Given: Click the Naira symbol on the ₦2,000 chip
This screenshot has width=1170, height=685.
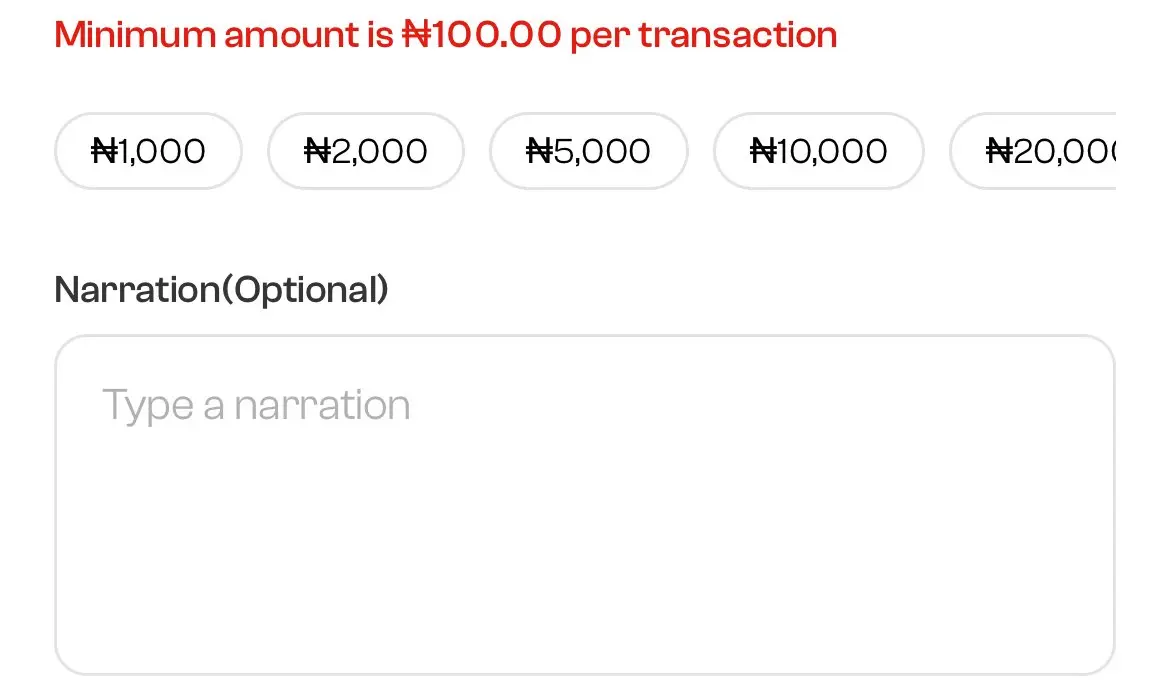Looking at the screenshot, I should 317,151.
